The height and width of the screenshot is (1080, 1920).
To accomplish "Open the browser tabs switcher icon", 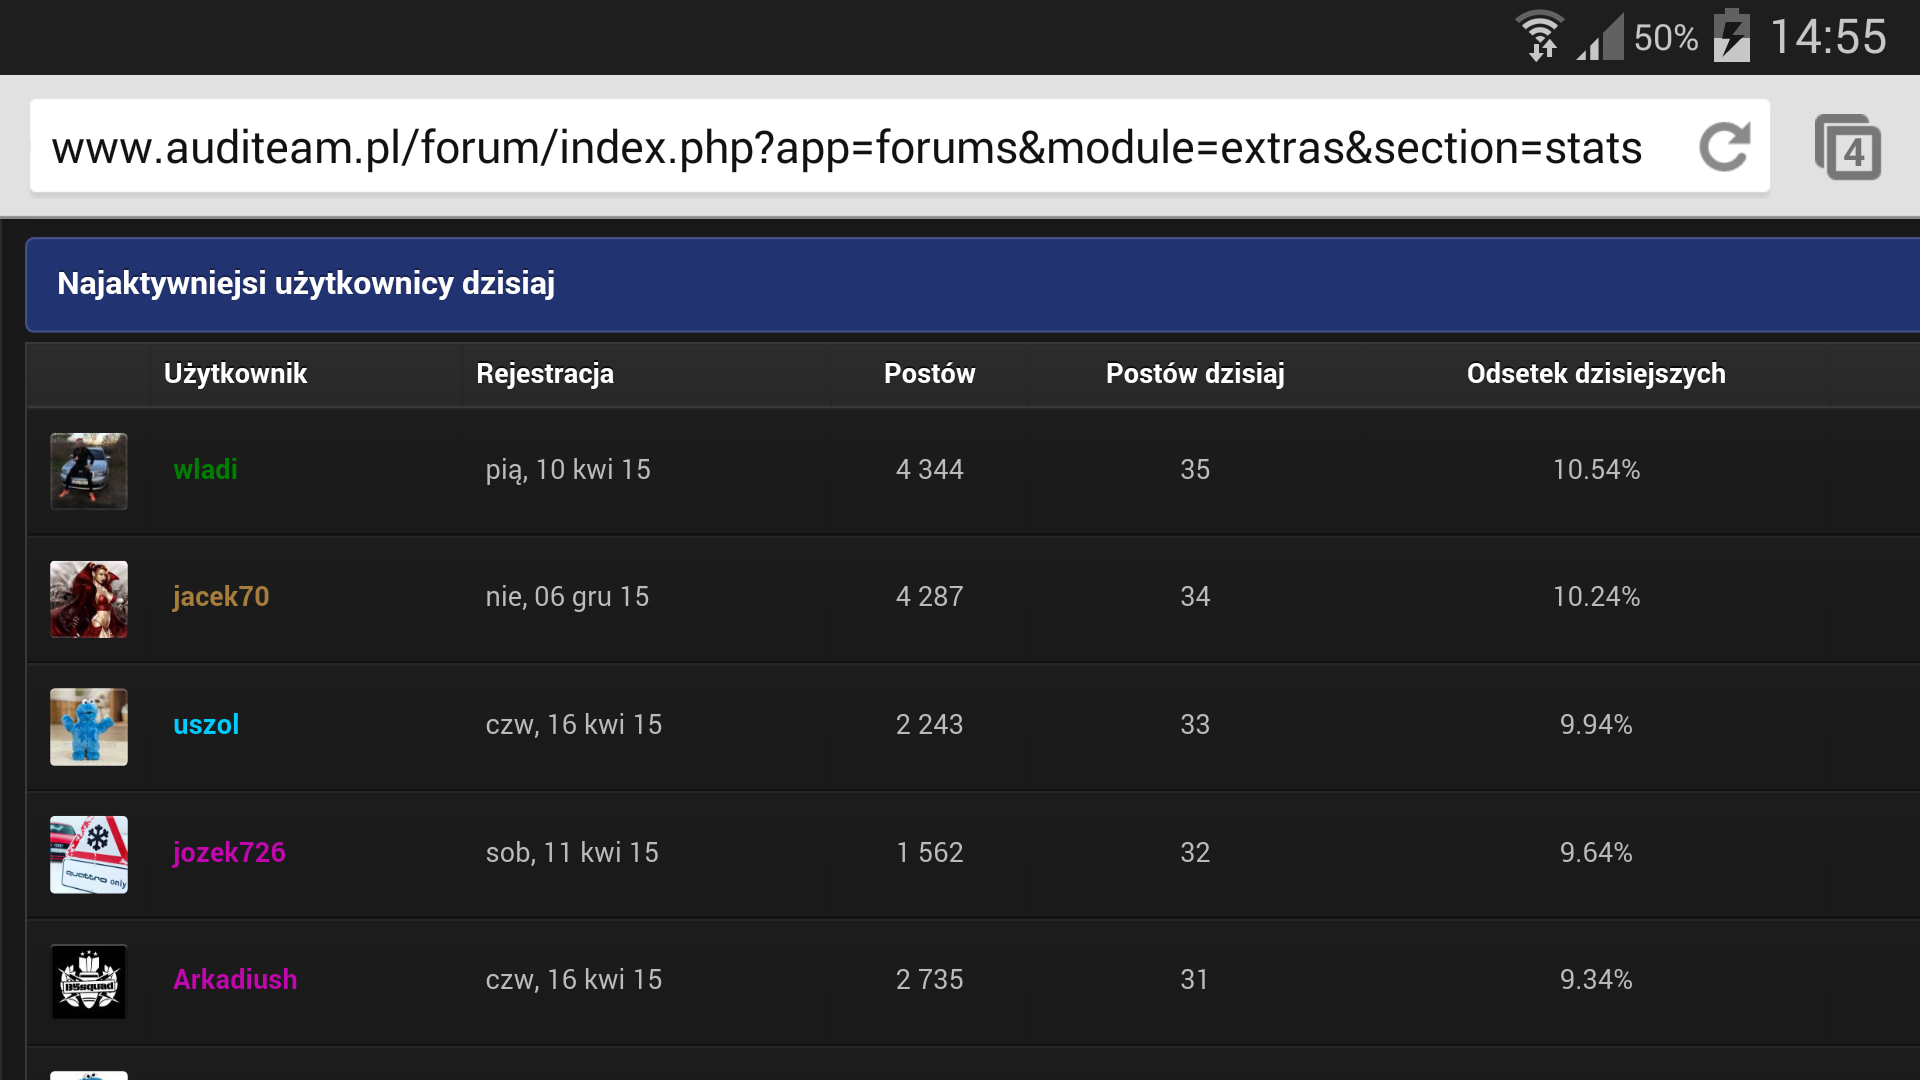I will click(x=1848, y=147).
